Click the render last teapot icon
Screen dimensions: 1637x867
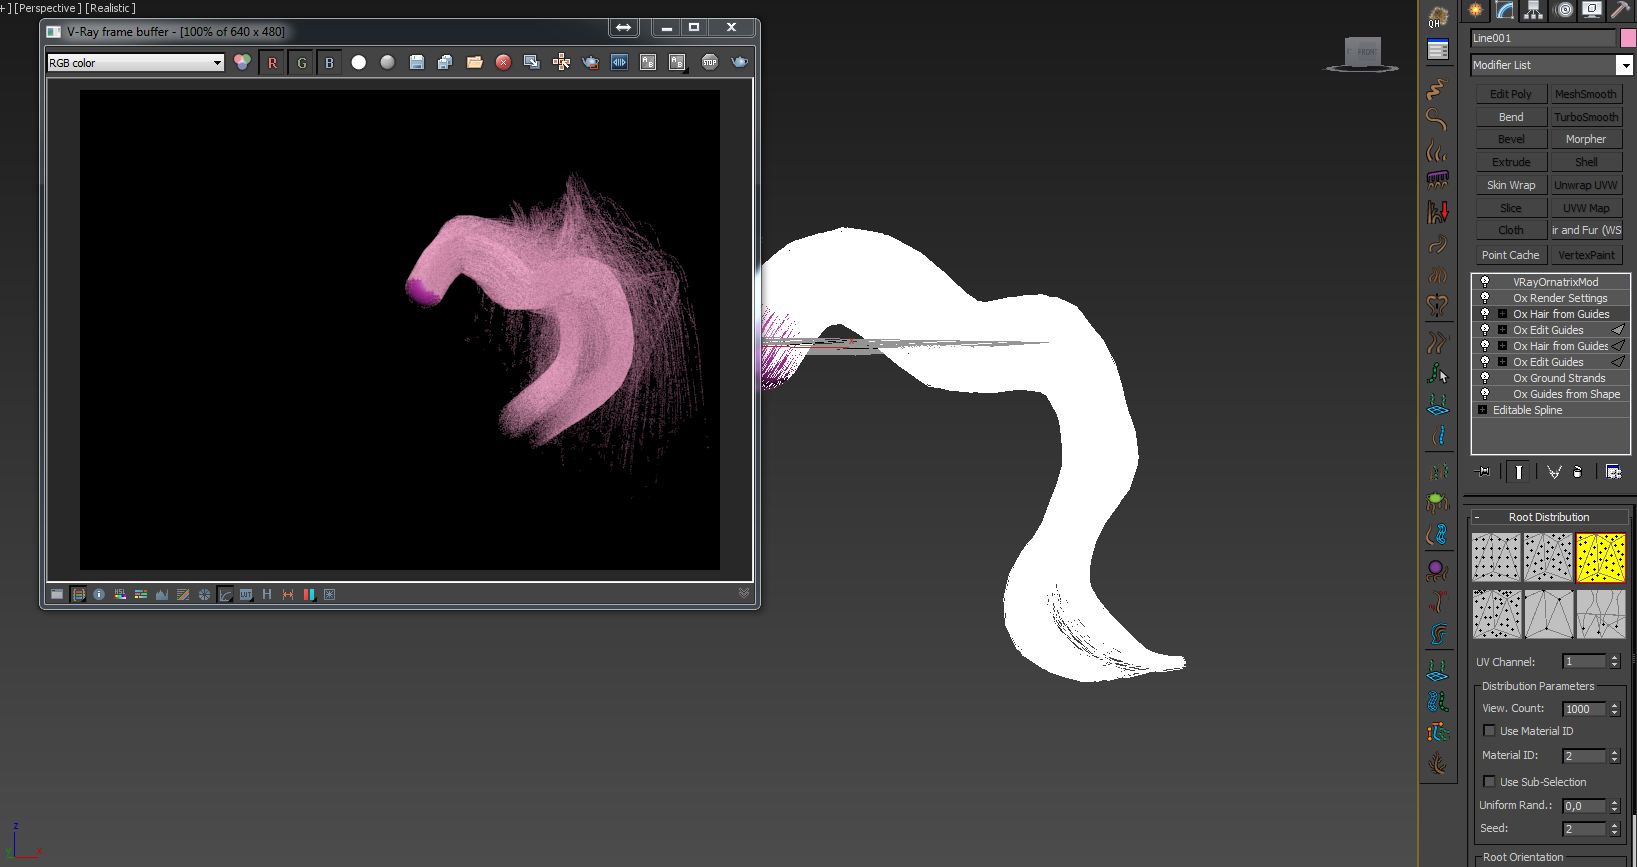[739, 63]
